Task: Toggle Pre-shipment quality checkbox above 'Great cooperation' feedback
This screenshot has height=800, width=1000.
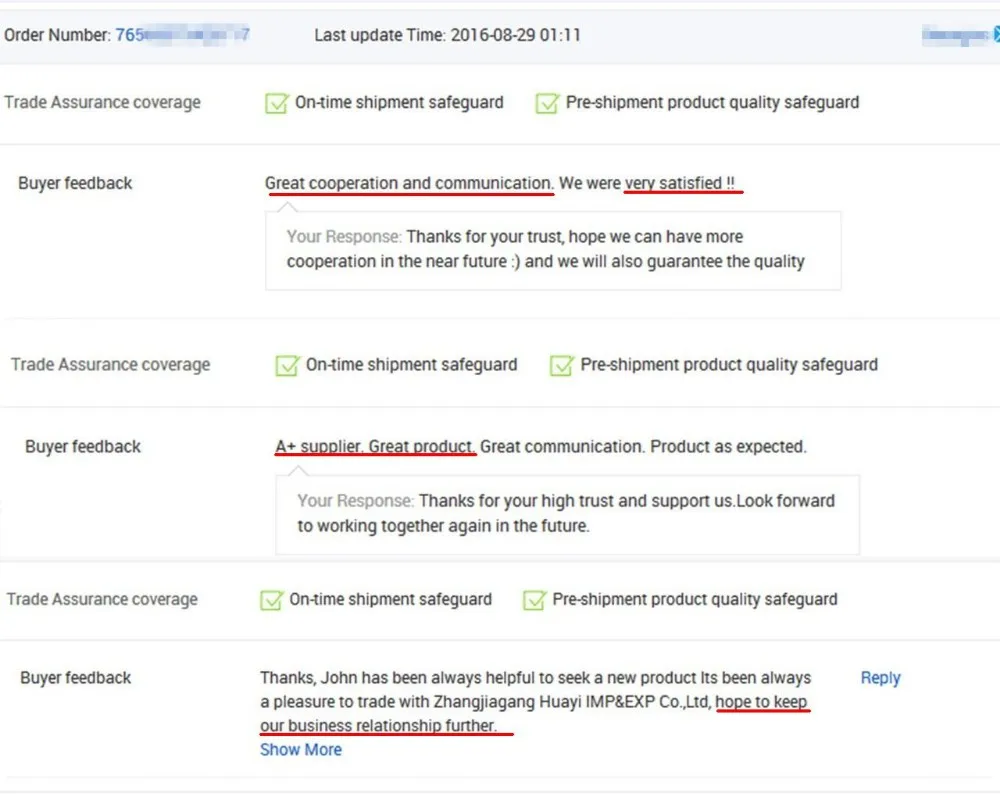Action: tap(546, 103)
